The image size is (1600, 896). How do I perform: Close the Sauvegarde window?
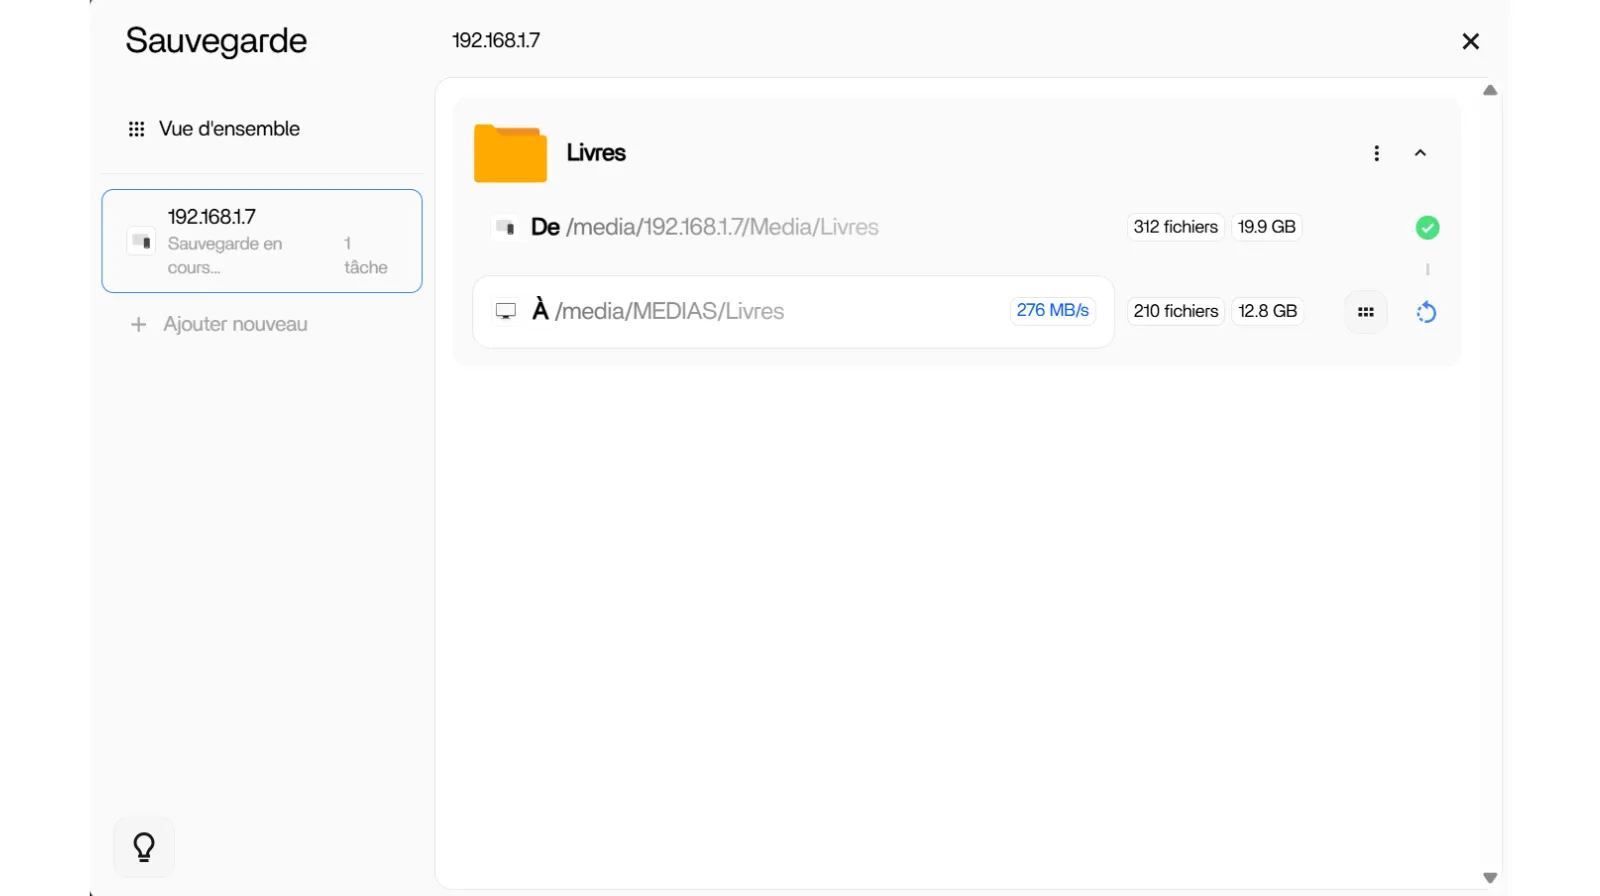[x=1470, y=41]
